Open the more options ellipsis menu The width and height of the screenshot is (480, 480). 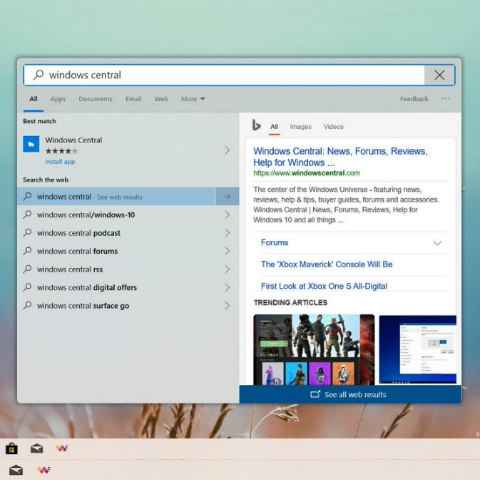pos(446,99)
